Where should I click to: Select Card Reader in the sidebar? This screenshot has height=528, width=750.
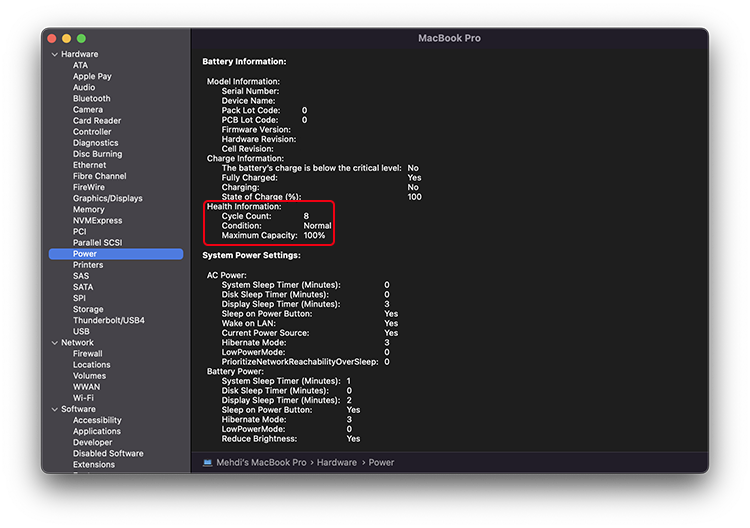(97, 121)
